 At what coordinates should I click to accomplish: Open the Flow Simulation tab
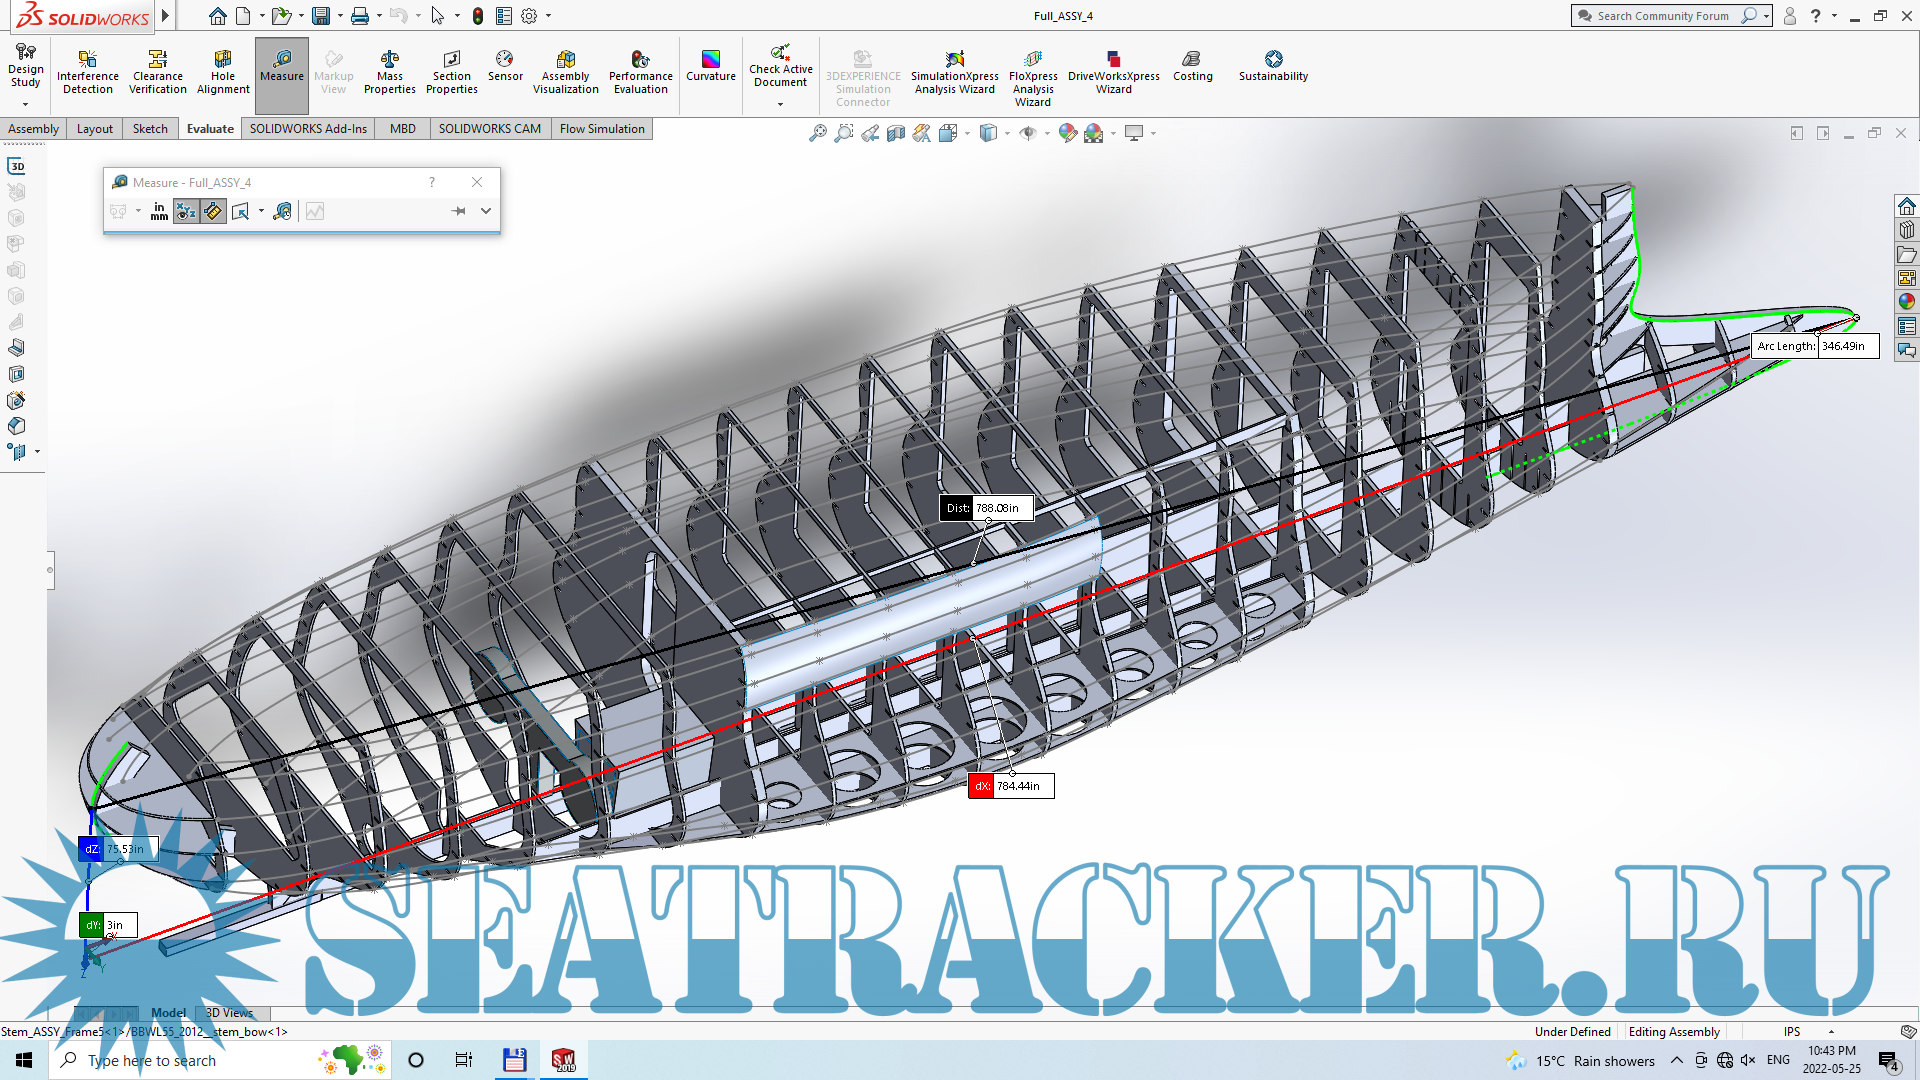tap(601, 129)
